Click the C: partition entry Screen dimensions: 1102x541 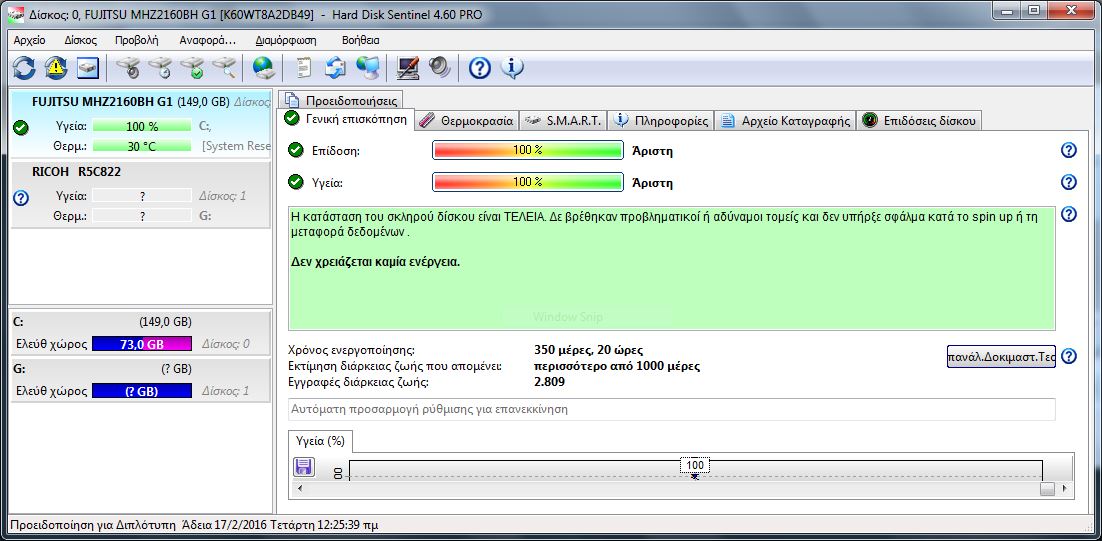coord(139,332)
